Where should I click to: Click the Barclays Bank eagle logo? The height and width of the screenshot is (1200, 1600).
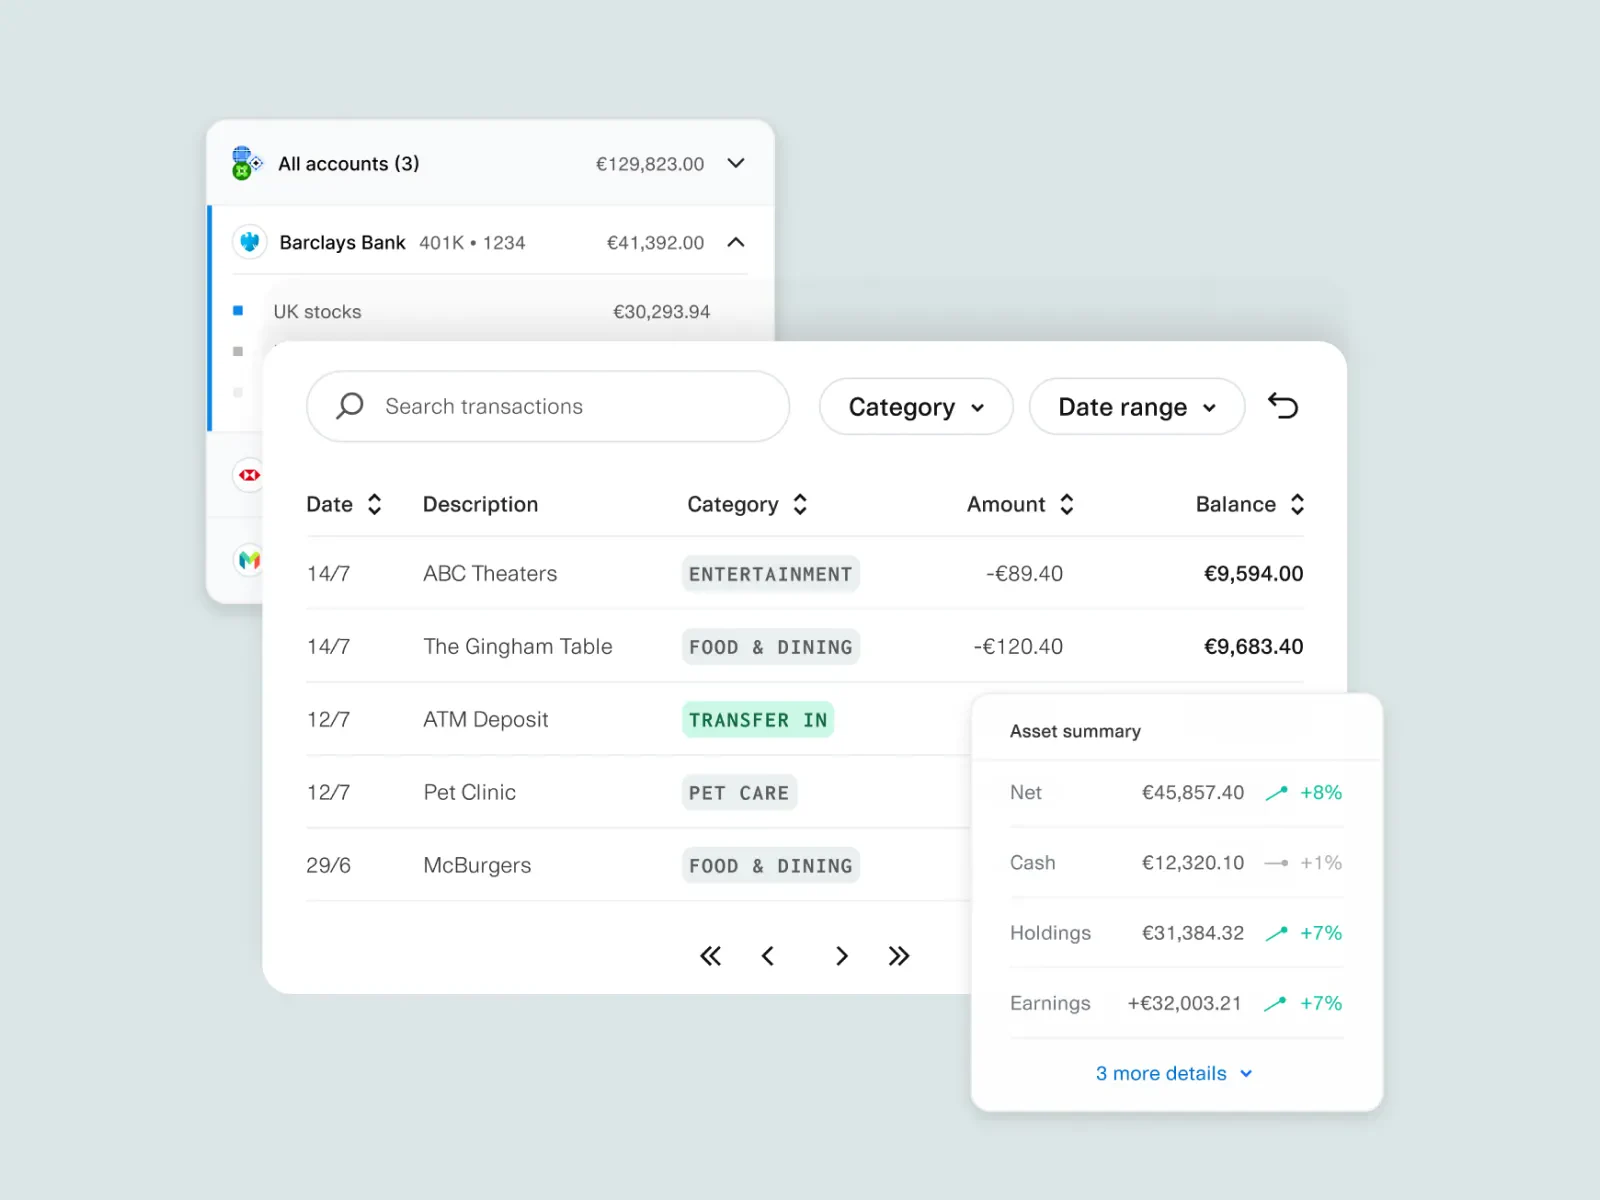point(250,242)
